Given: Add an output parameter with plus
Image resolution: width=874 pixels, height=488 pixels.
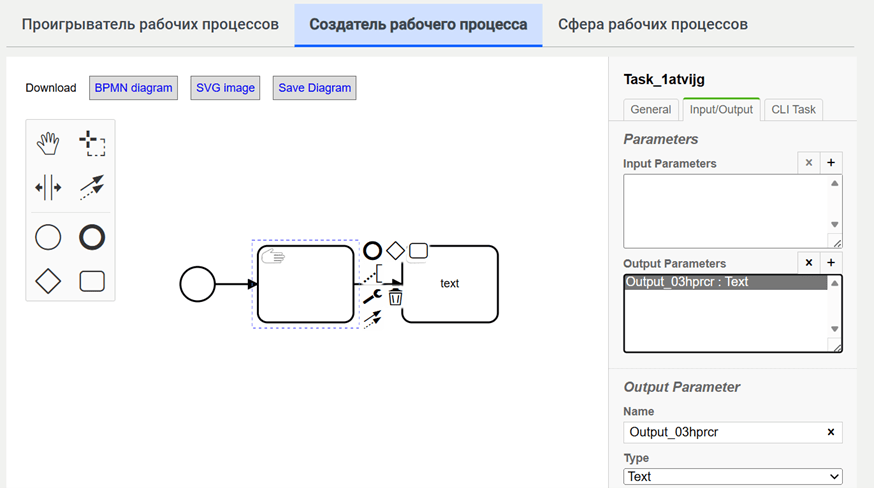Looking at the screenshot, I should click(831, 263).
